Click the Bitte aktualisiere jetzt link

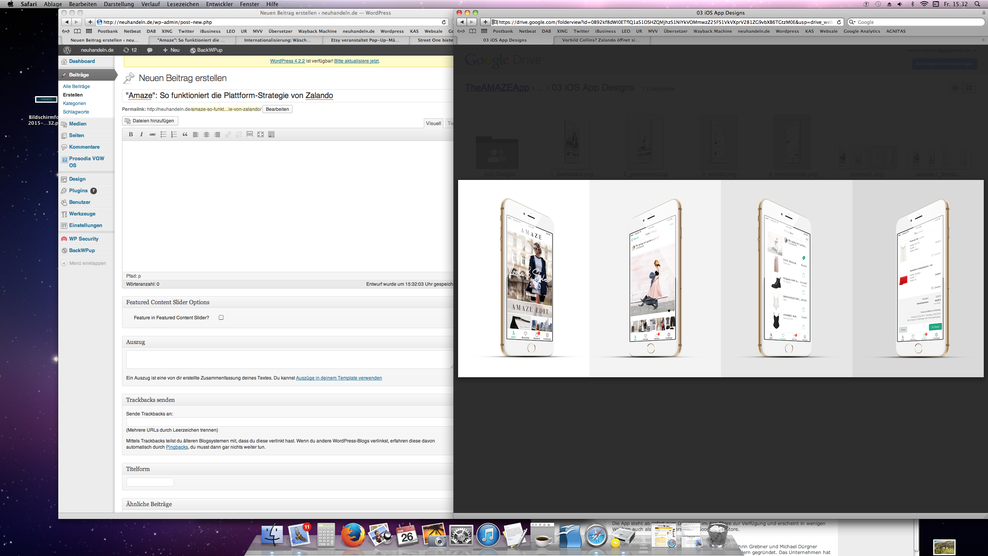[x=357, y=61]
